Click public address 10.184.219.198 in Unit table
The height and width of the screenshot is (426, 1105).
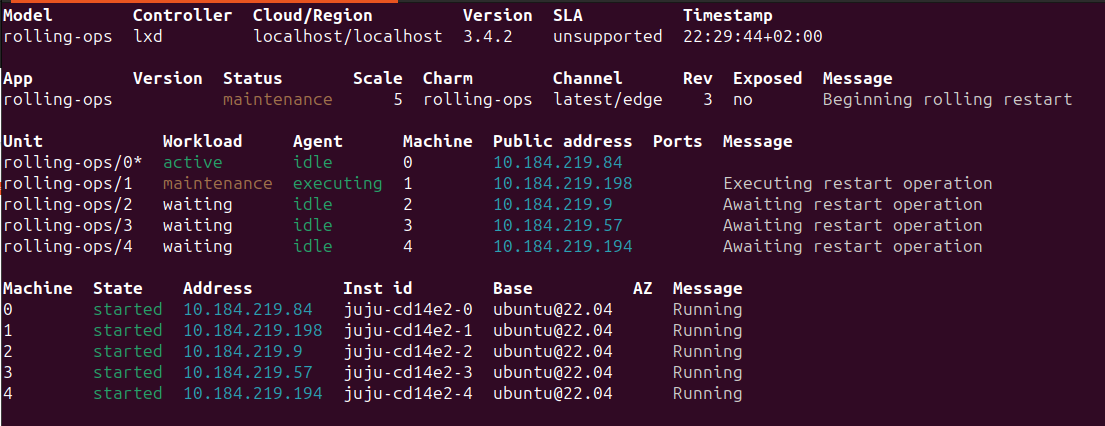562,184
